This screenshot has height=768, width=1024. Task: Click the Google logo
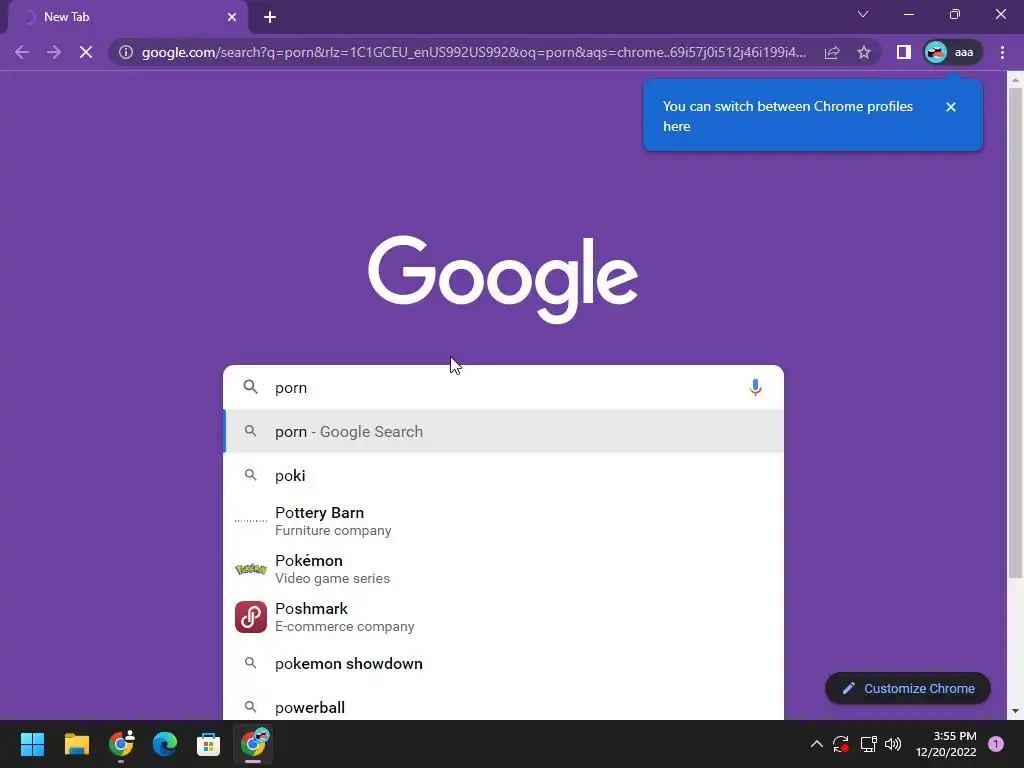503,280
